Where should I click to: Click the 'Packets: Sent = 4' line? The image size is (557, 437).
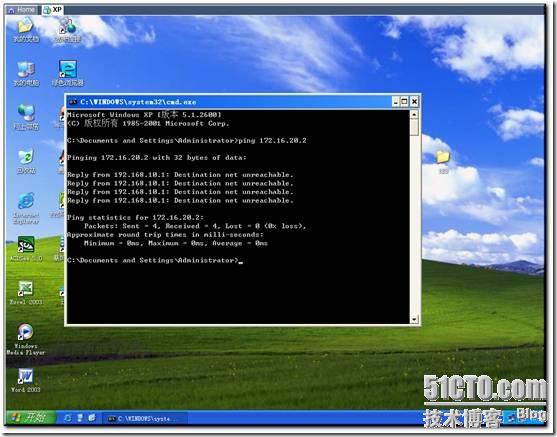pyautogui.click(x=195, y=226)
